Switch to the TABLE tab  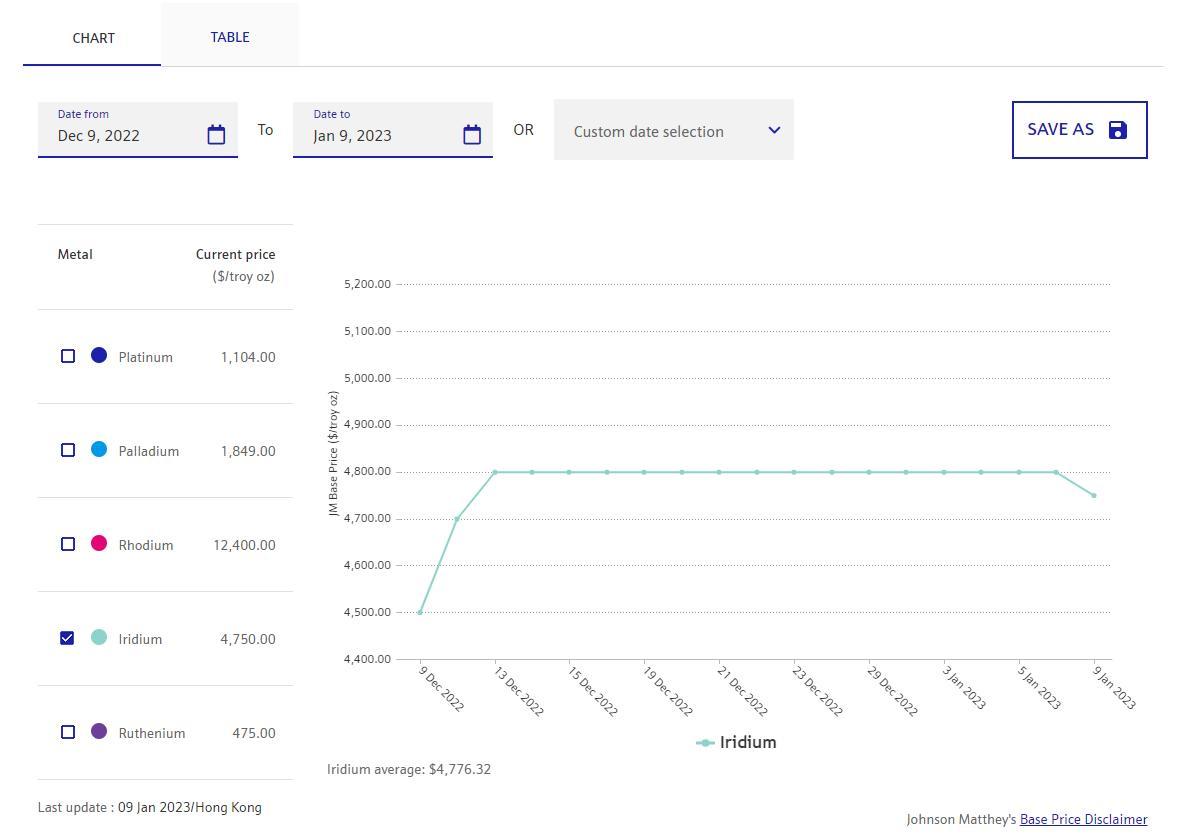pos(230,37)
